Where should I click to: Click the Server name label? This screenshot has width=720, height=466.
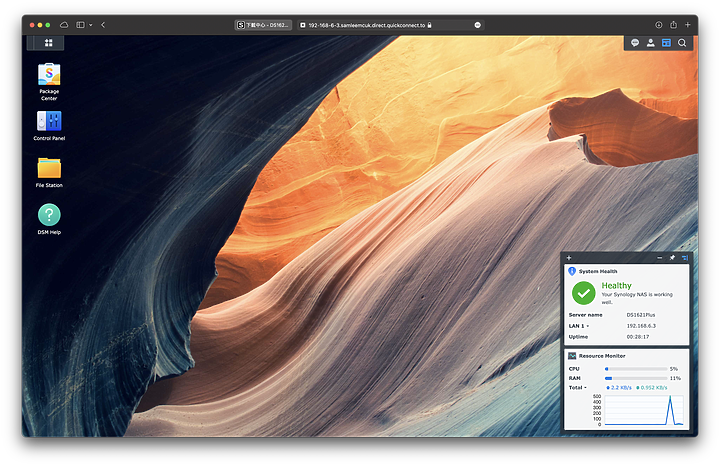tap(585, 315)
